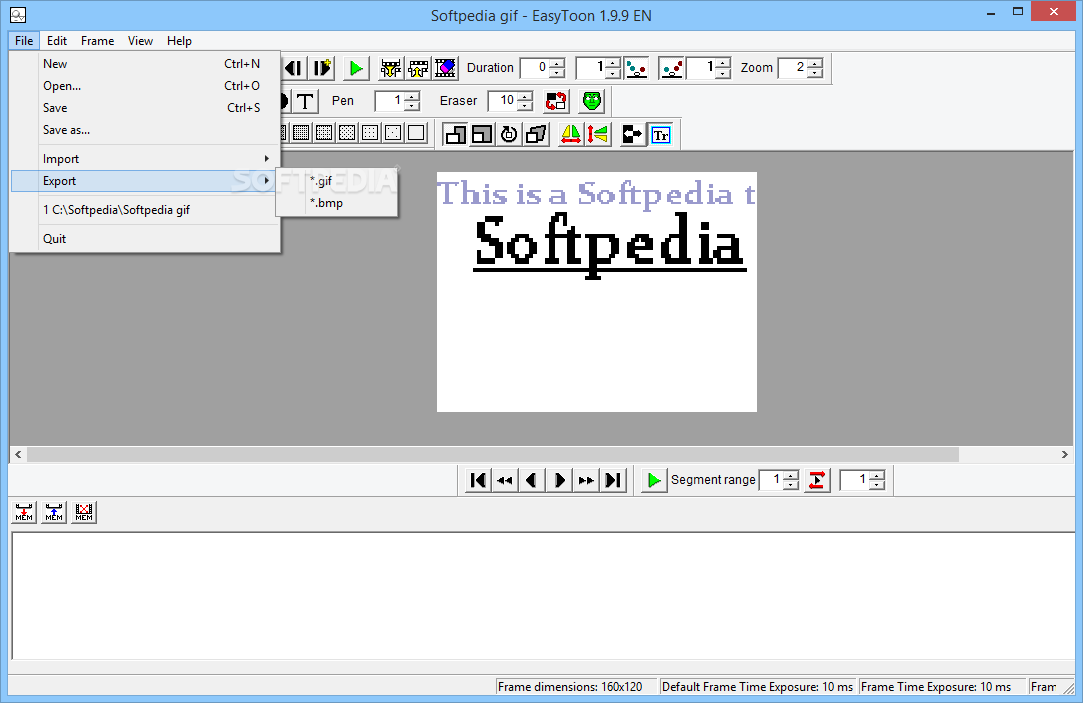This screenshot has width=1083, height=703.
Task: Flip selection horizontally icon
Action: point(571,134)
